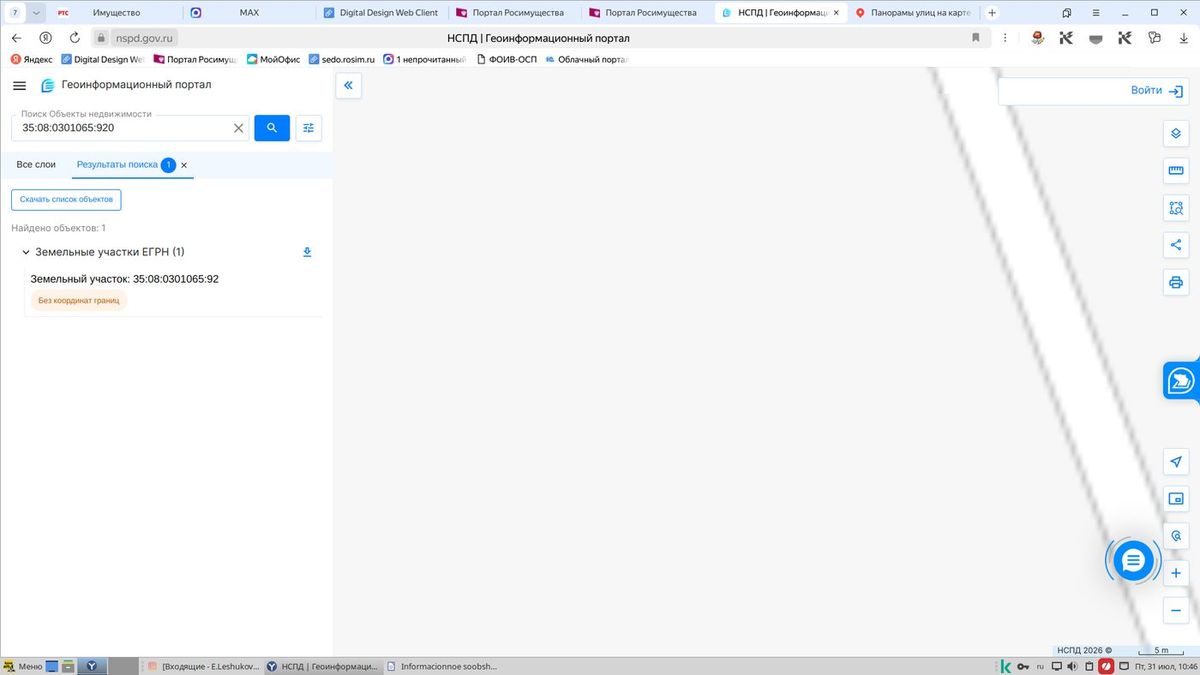
Task: Download the Земельные участки ЕГРН group
Action: [307, 252]
